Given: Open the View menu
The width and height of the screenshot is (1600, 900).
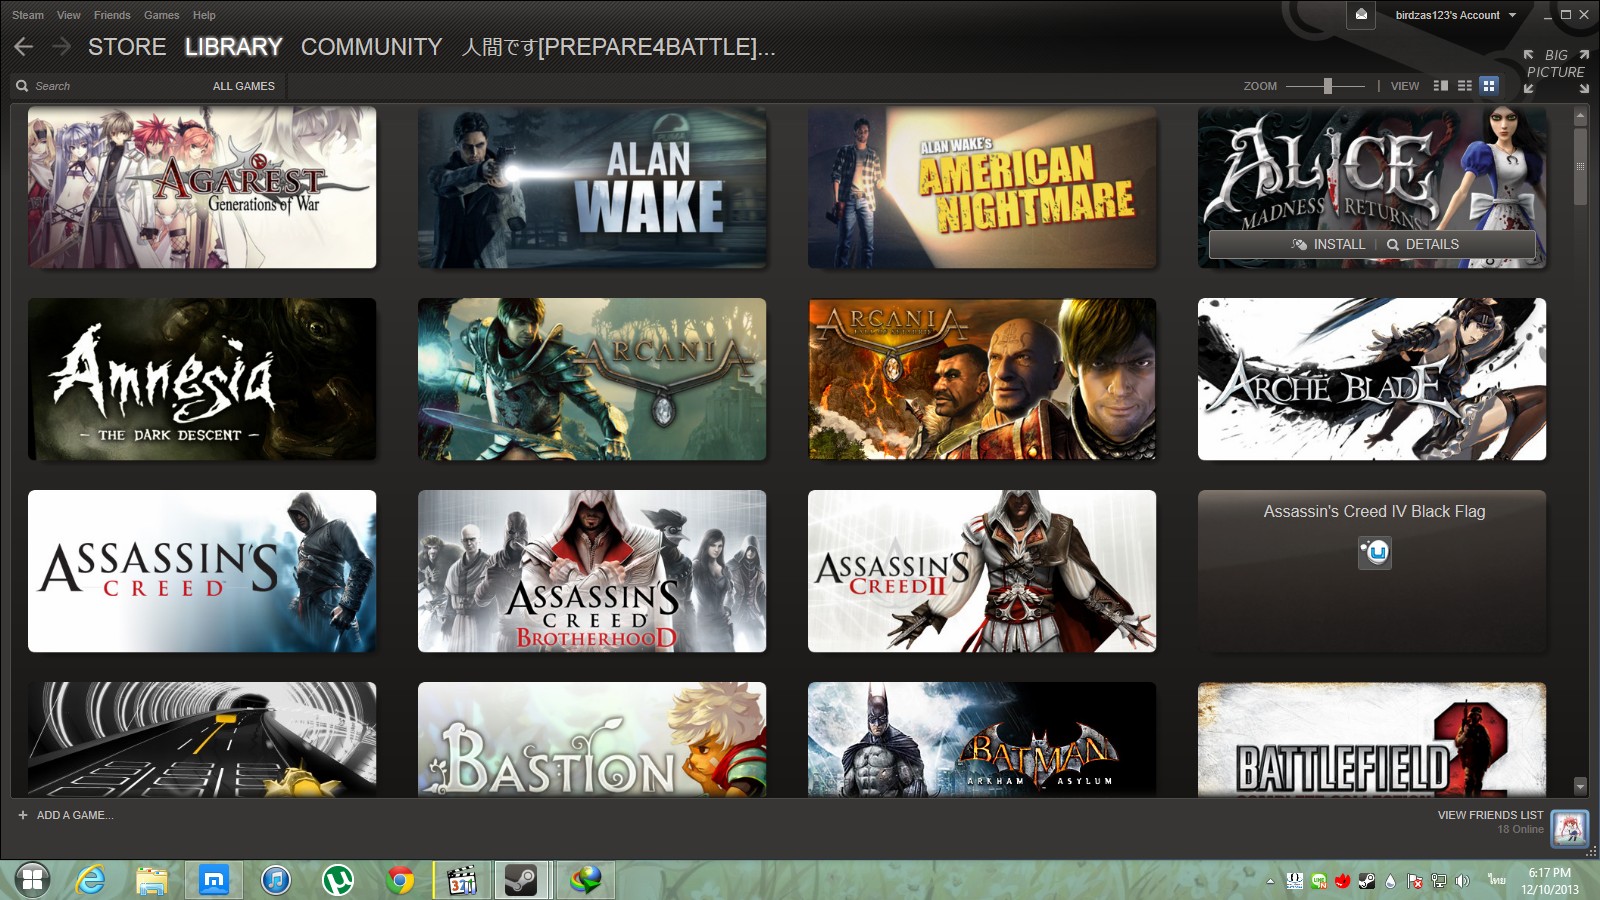Looking at the screenshot, I should [x=69, y=15].
